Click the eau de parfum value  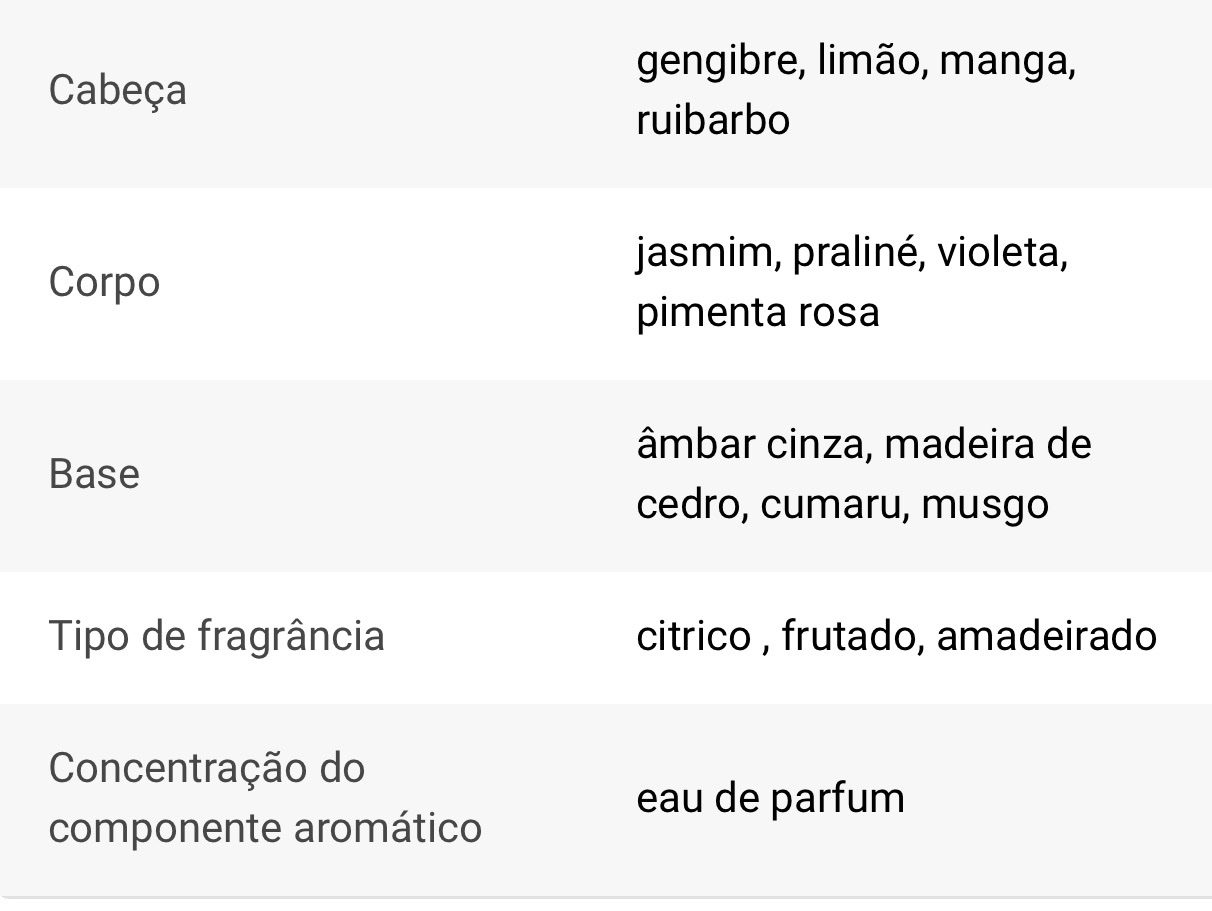point(770,798)
